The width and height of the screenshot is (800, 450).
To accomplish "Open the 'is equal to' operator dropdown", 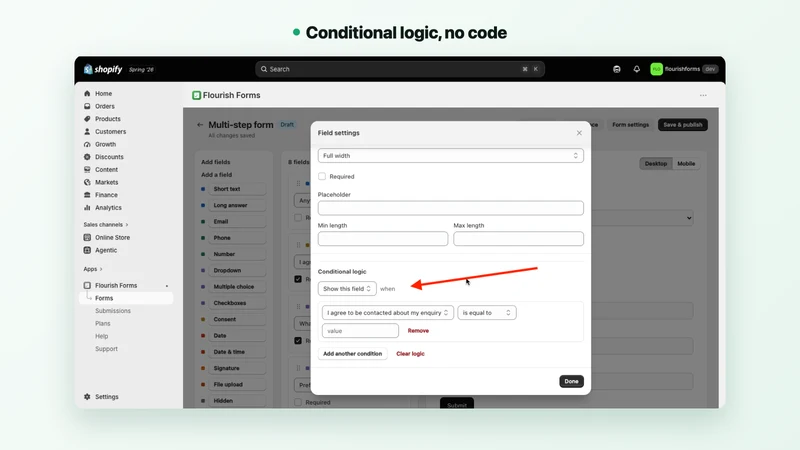I will pyautogui.click(x=487, y=313).
